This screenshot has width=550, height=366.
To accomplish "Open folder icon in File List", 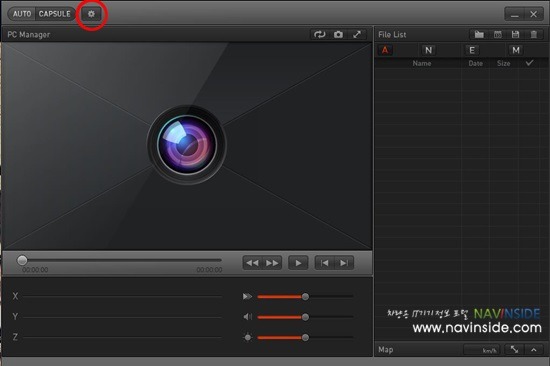I will [x=479, y=34].
